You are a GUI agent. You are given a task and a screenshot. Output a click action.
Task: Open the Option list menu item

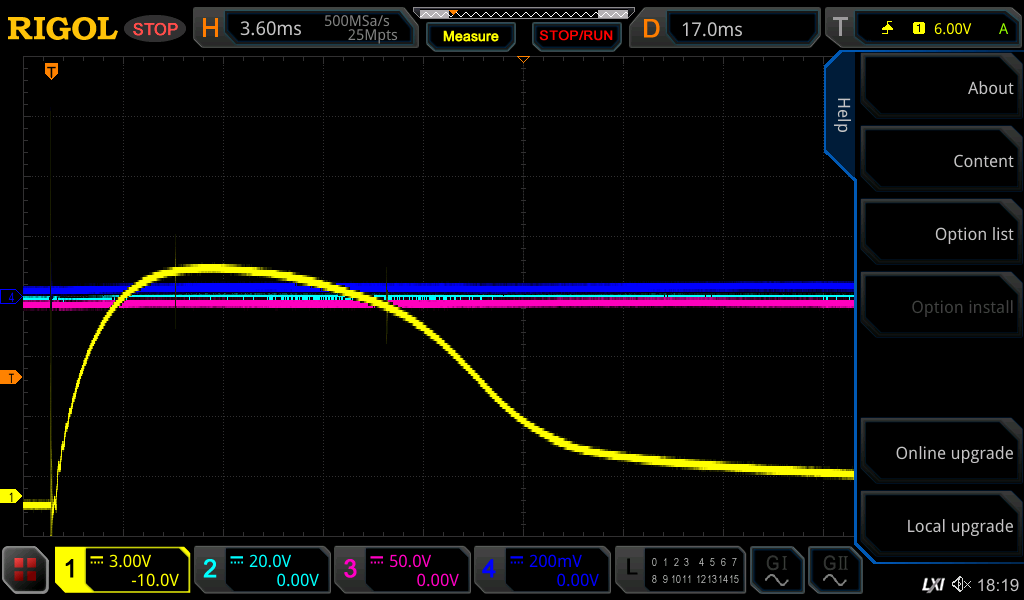(938, 234)
